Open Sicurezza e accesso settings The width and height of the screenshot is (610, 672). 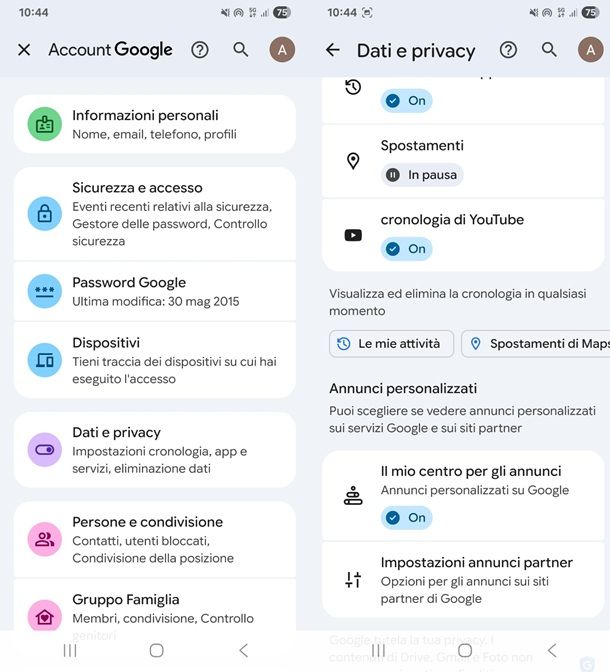(x=155, y=213)
